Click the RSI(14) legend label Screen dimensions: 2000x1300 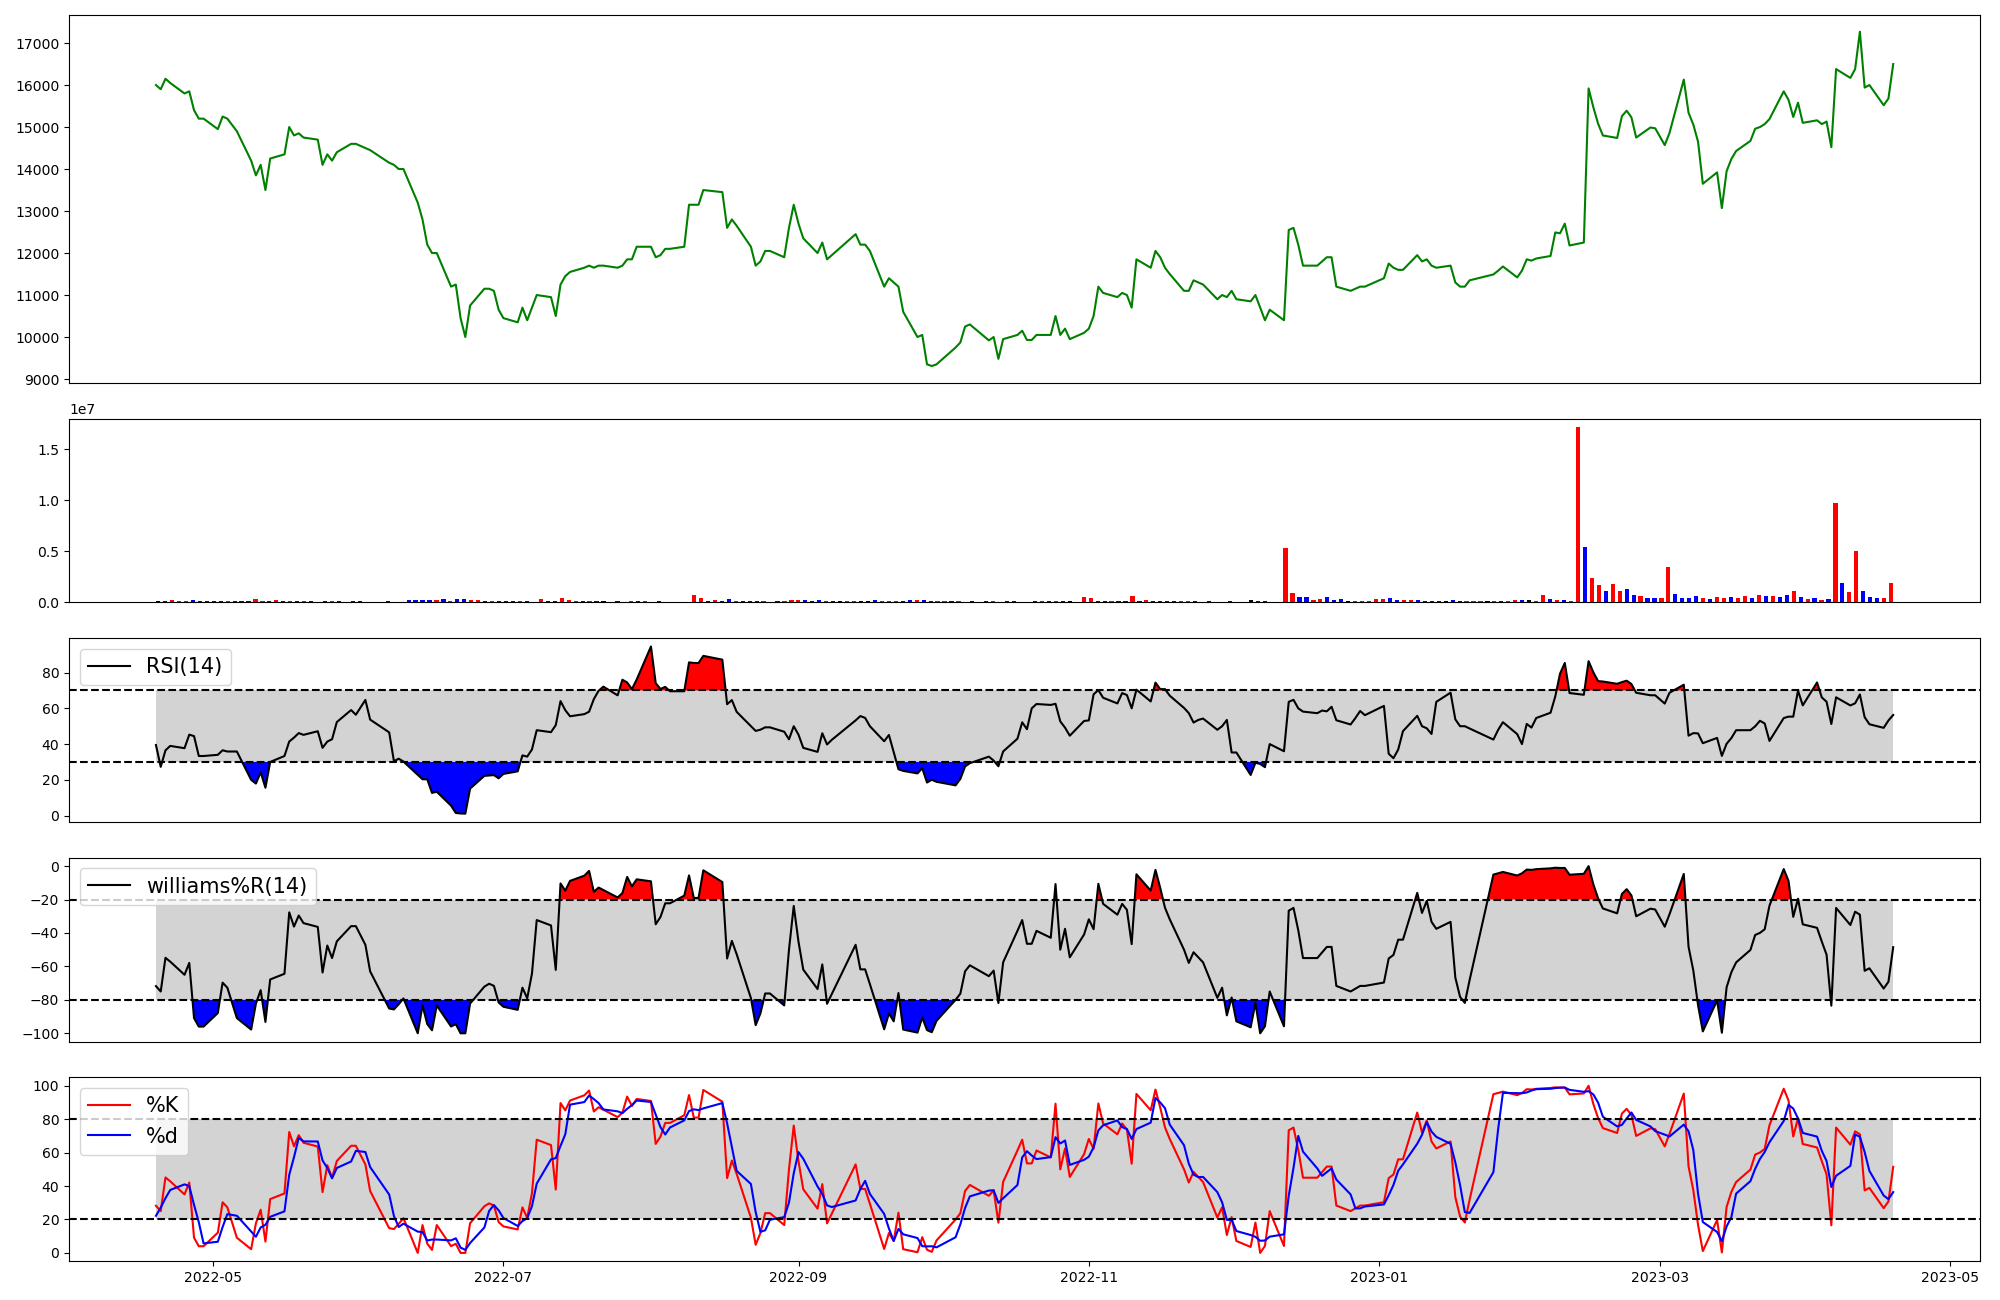click(x=184, y=666)
